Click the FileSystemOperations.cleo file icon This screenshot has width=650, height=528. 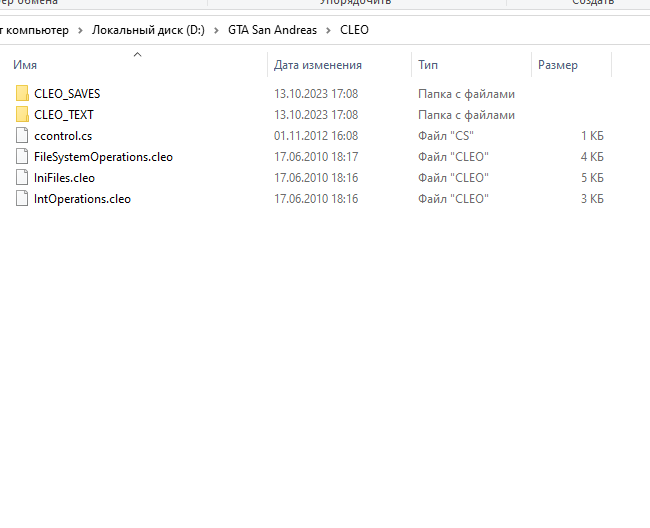[23, 157]
